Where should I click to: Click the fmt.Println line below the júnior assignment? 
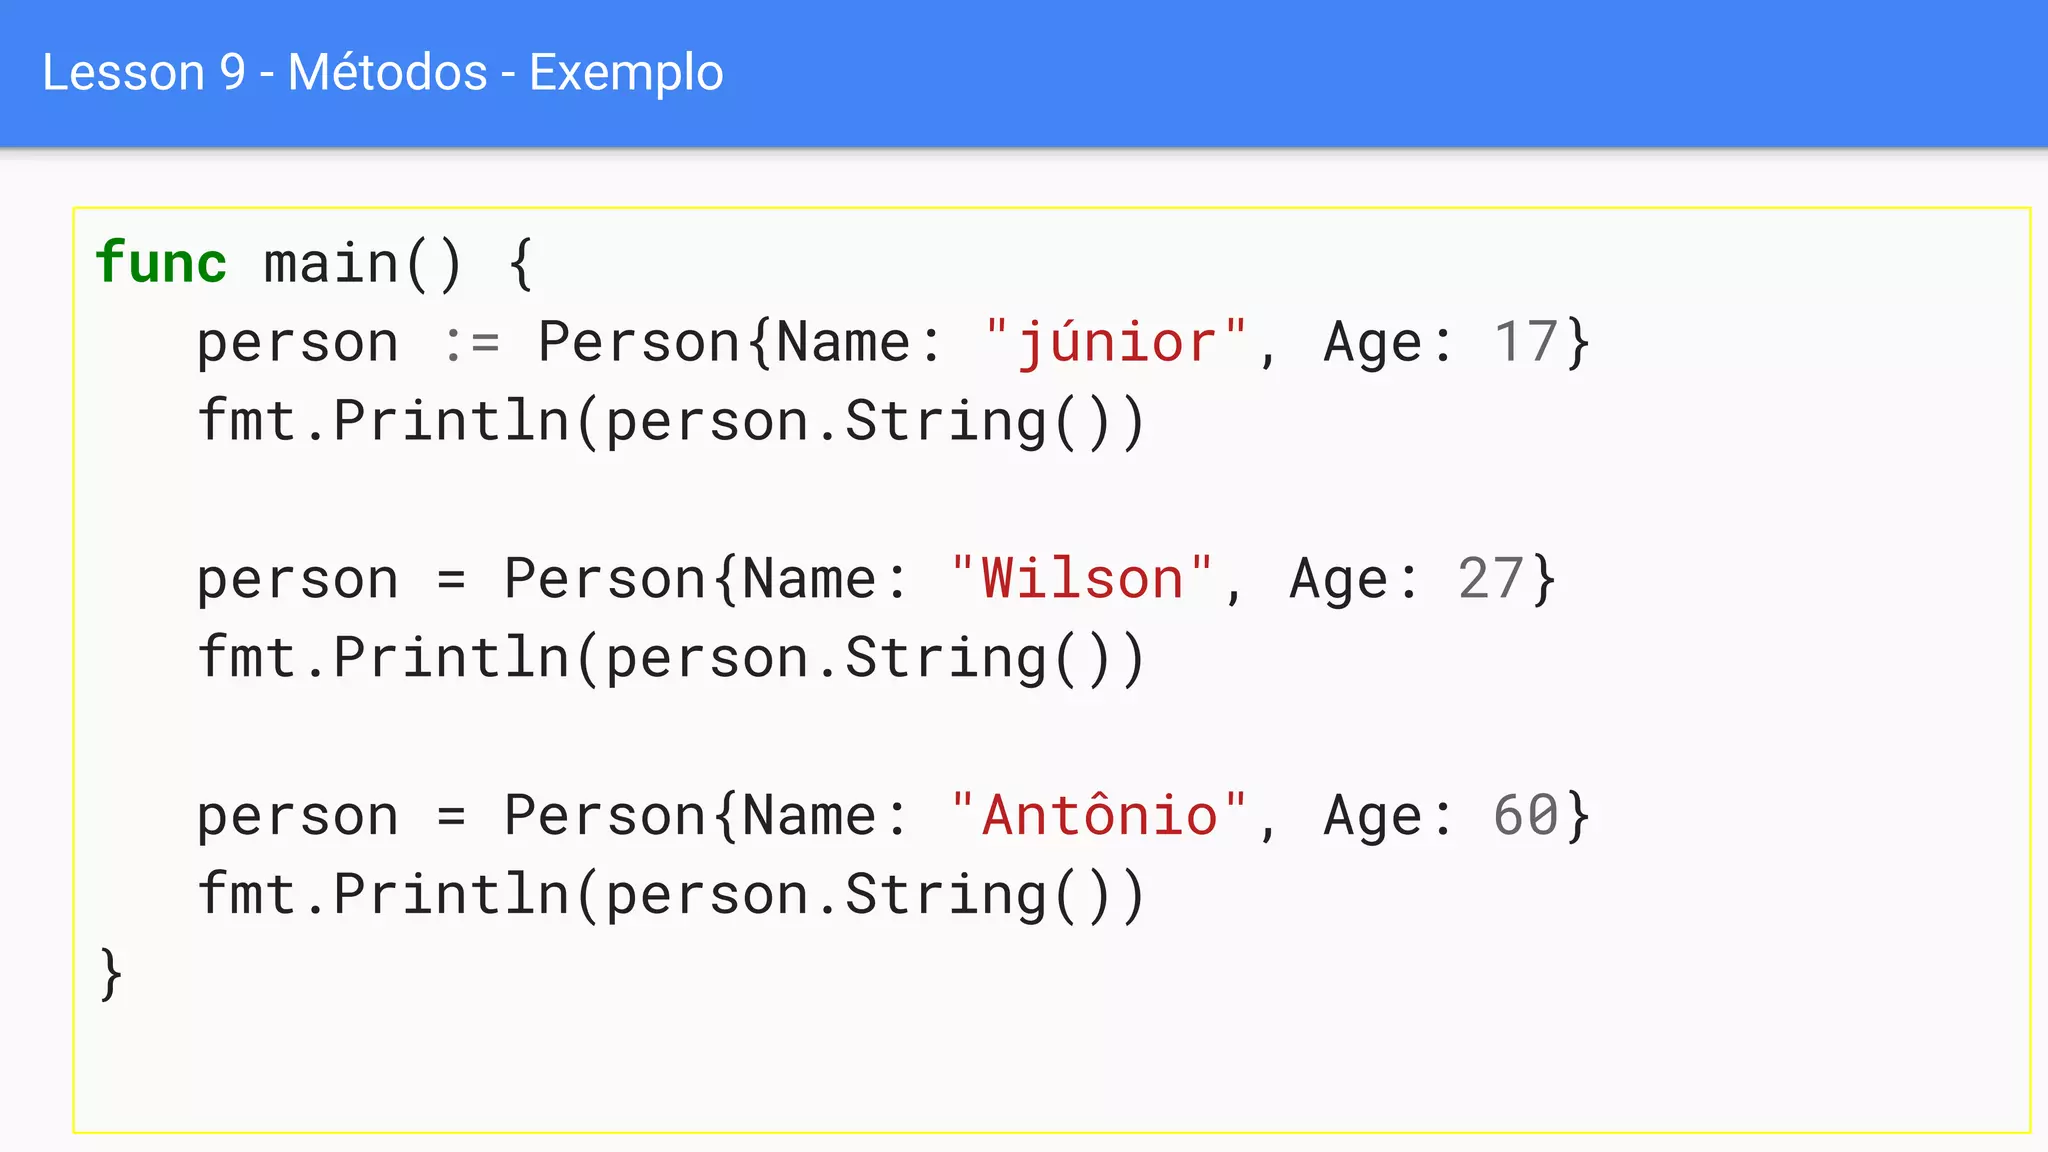click(x=670, y=422)
